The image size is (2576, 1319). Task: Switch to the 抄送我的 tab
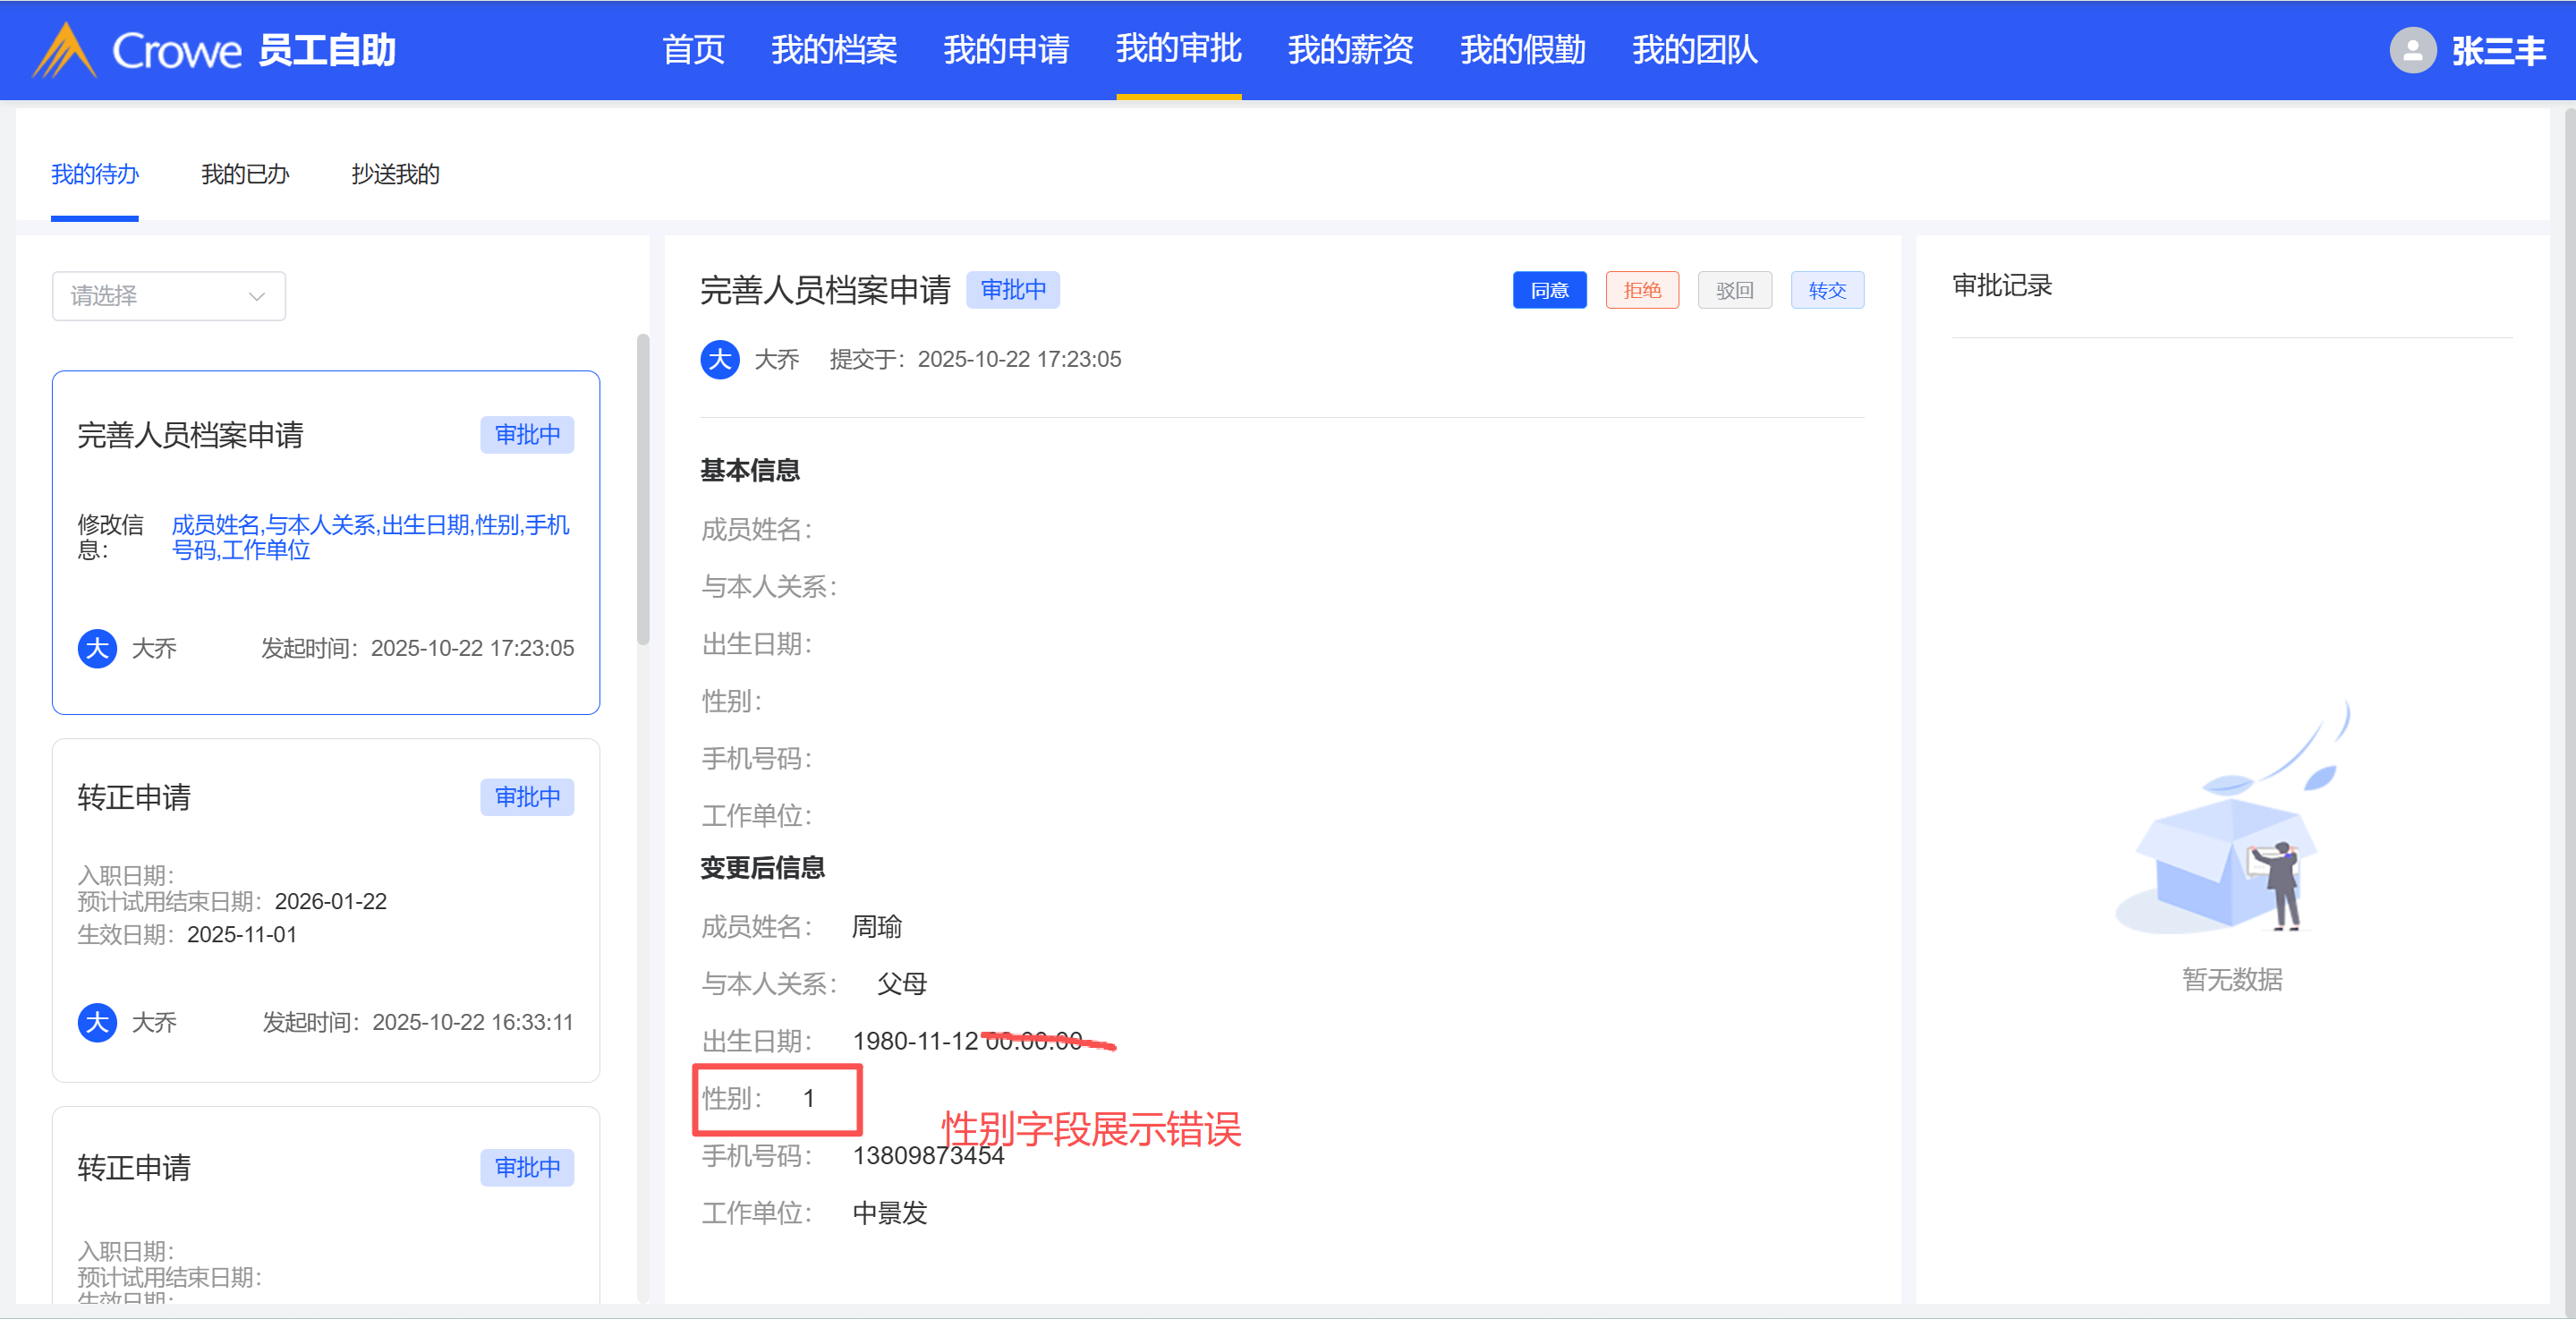point(395,175)
